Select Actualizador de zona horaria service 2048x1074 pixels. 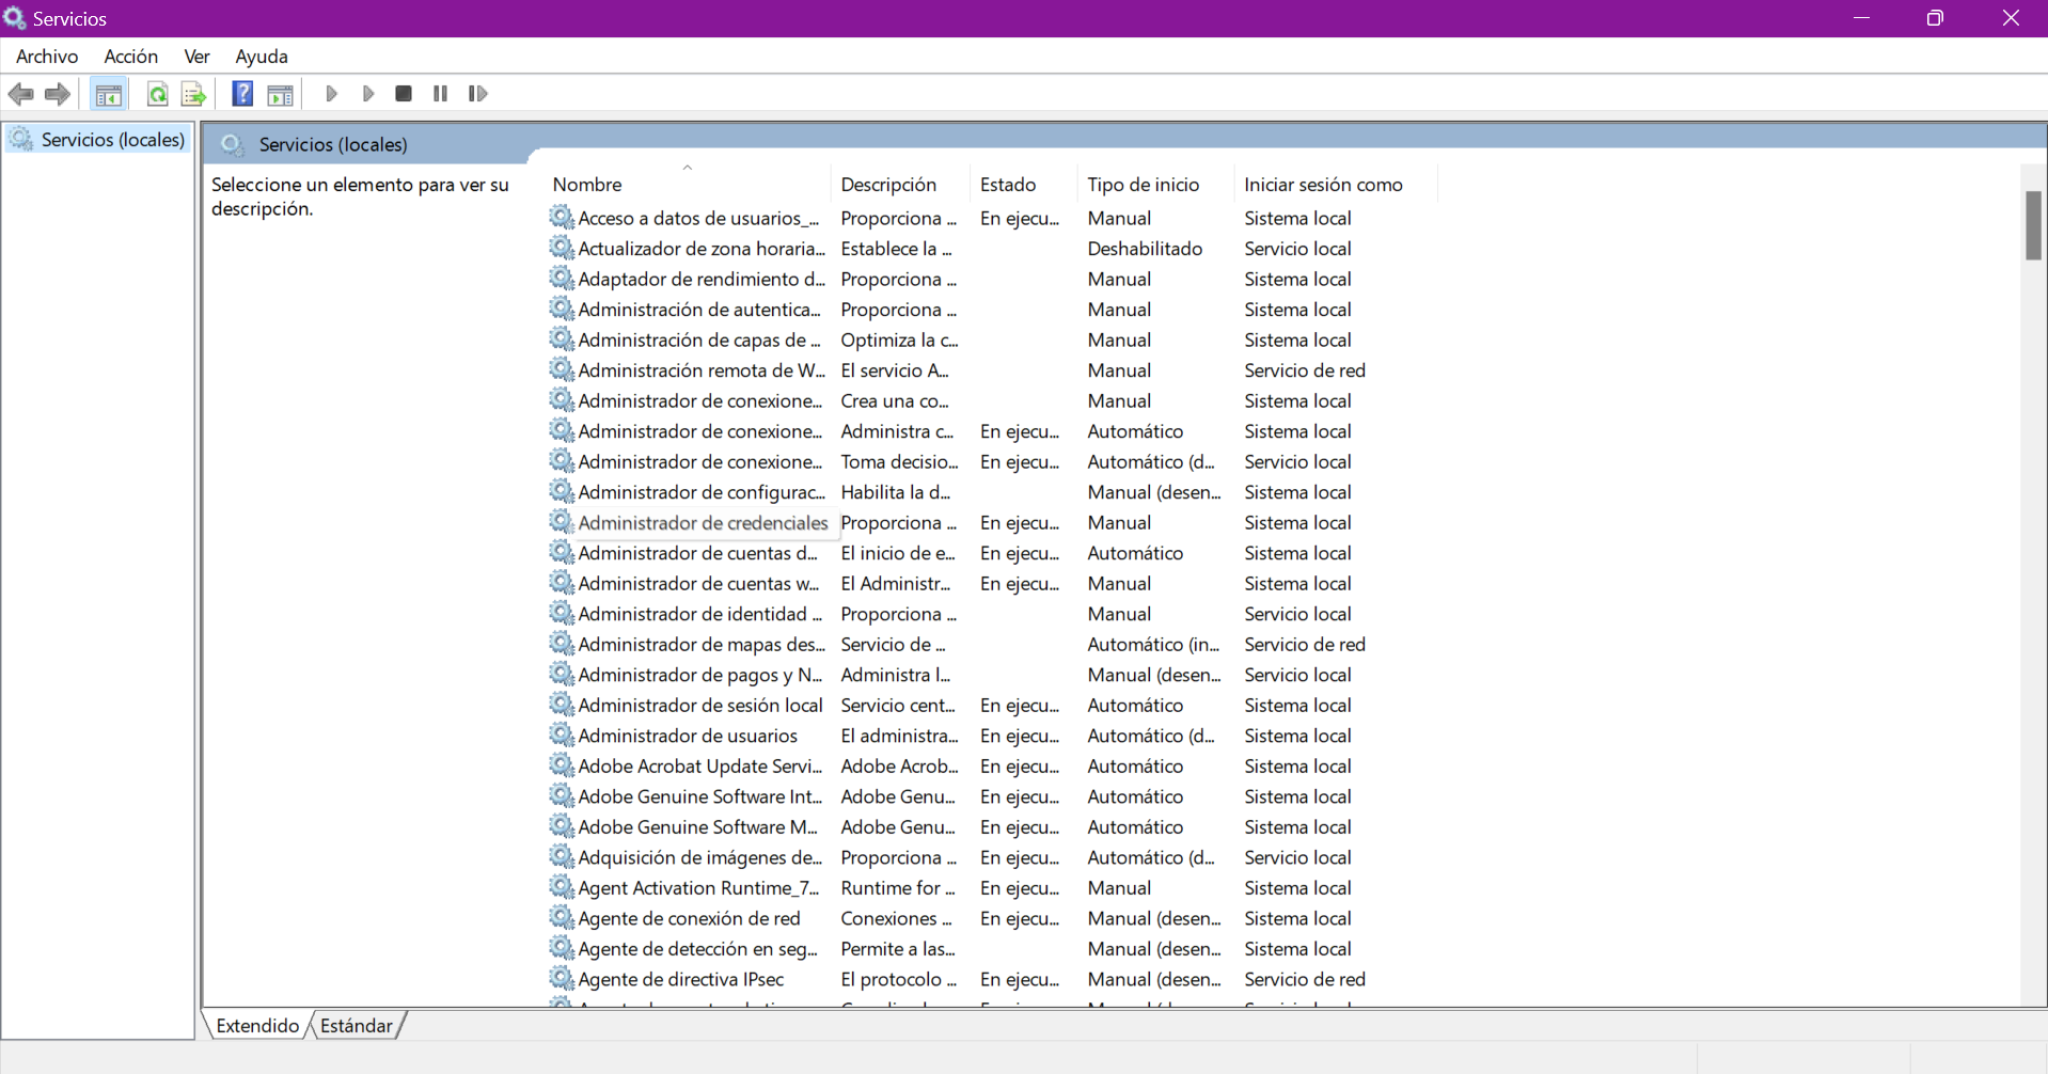pos(701,248)
